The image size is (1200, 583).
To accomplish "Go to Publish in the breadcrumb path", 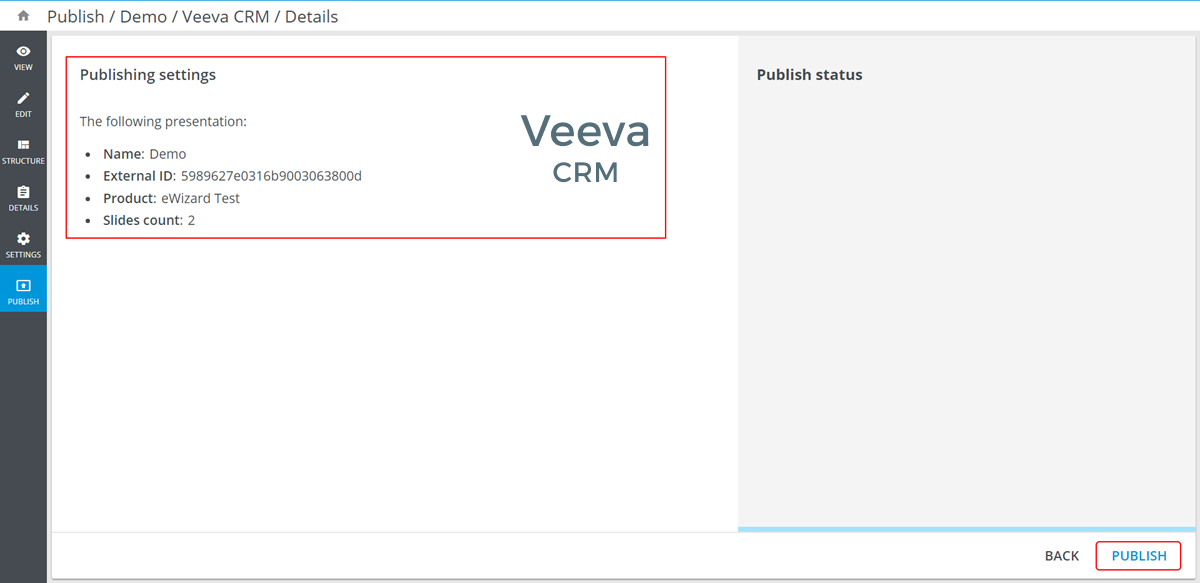I will coord(75,17).
